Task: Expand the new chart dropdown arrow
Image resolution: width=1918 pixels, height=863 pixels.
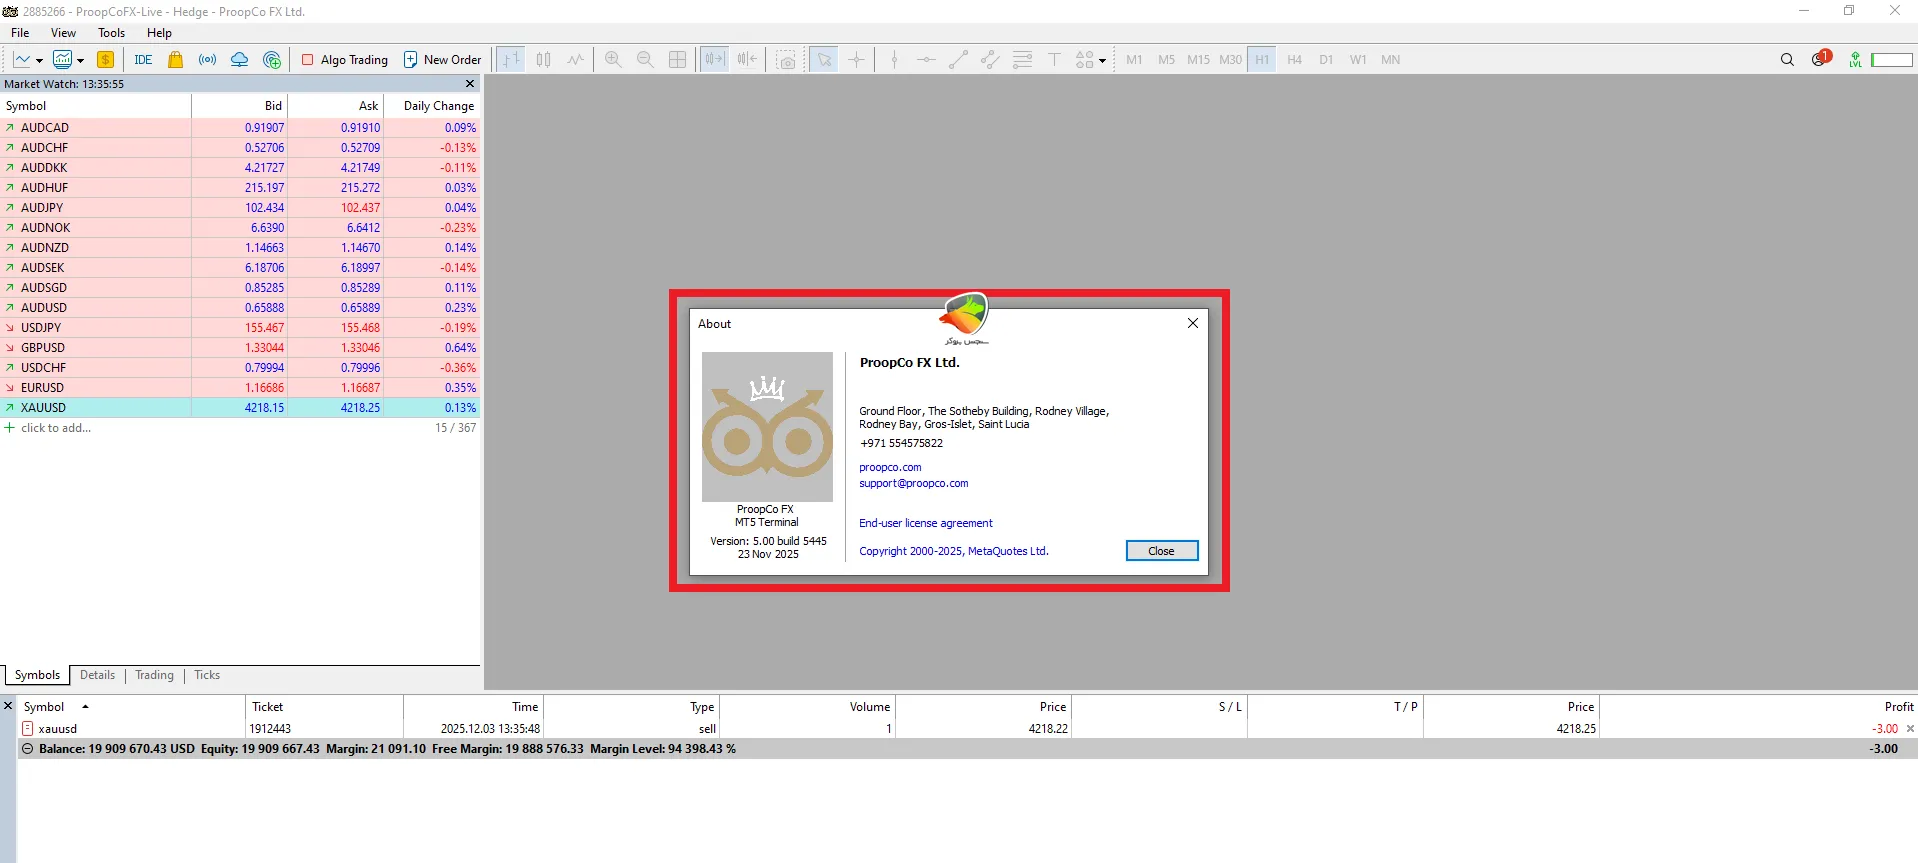Action: coord(39,61)
